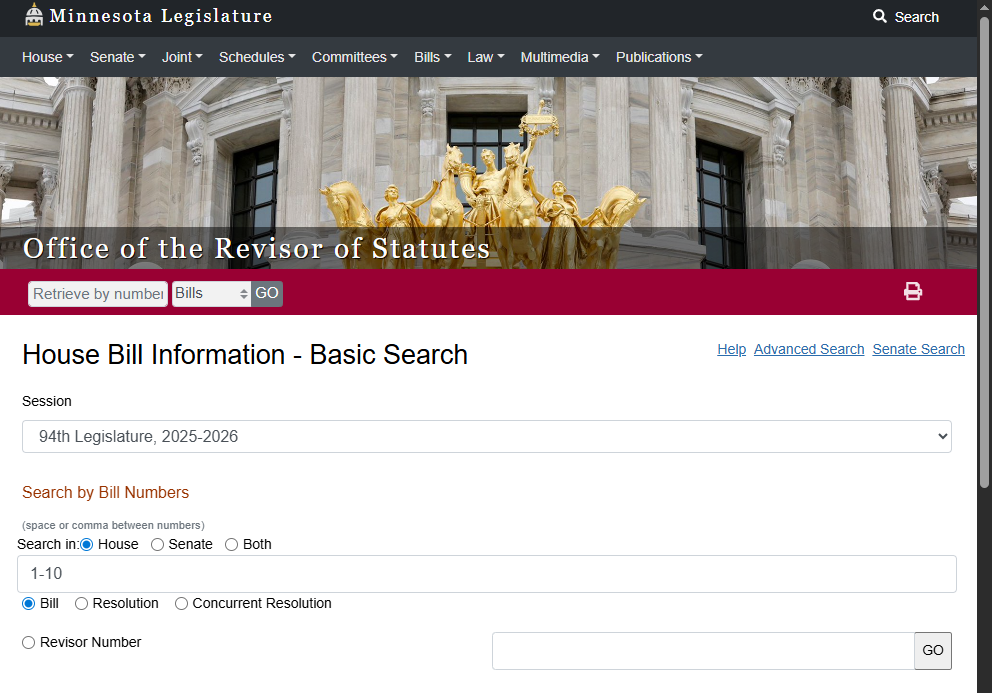Go to Senate Search
Image resolution: width=992 pixels, height=693 pixels.
[x=918, y=349]
